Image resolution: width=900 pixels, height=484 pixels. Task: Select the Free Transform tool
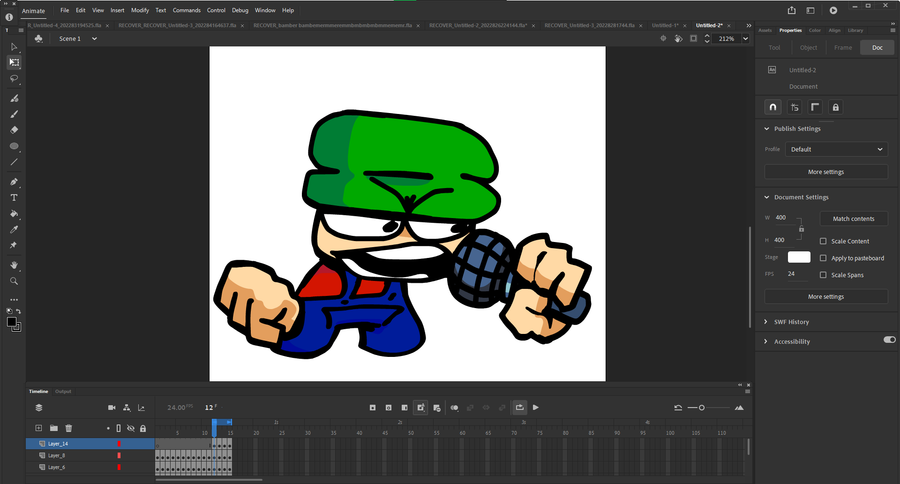pos(14,62)
